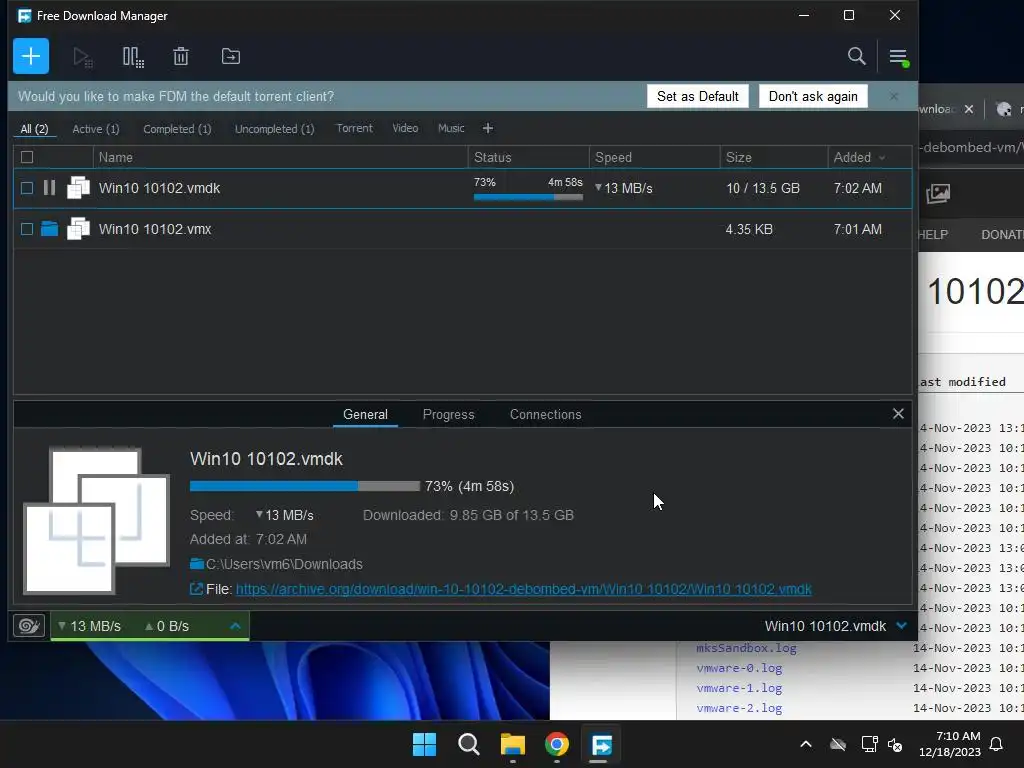
Task: Open search with the magnifier icon
Action: pyautogui.click(x=856, y=56)
